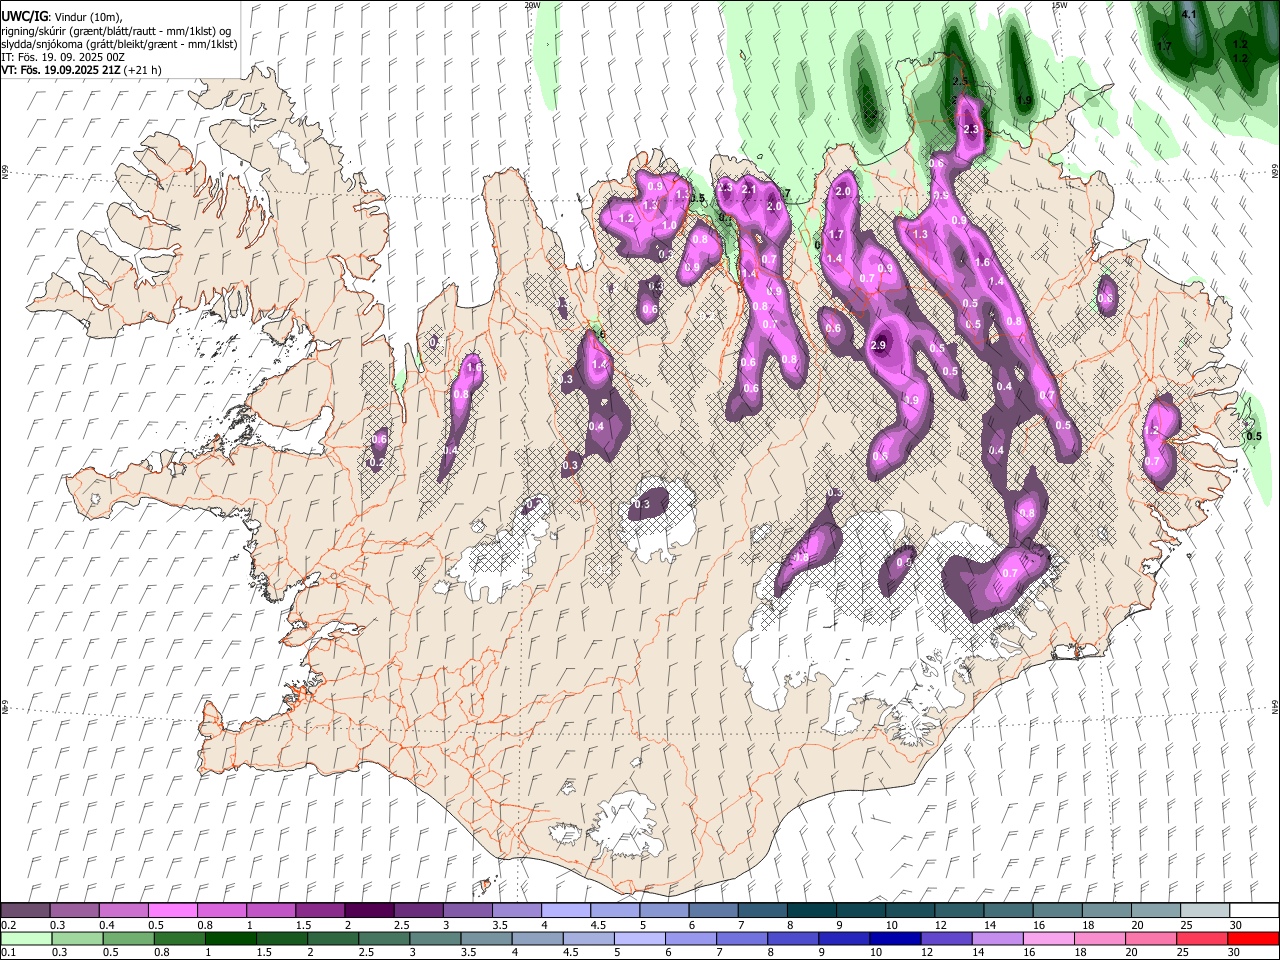1280x960 pixels.
Task: Click the grey-green 3 swatch in lower legend
Action: pyautogui.click(x=435, y=938)
